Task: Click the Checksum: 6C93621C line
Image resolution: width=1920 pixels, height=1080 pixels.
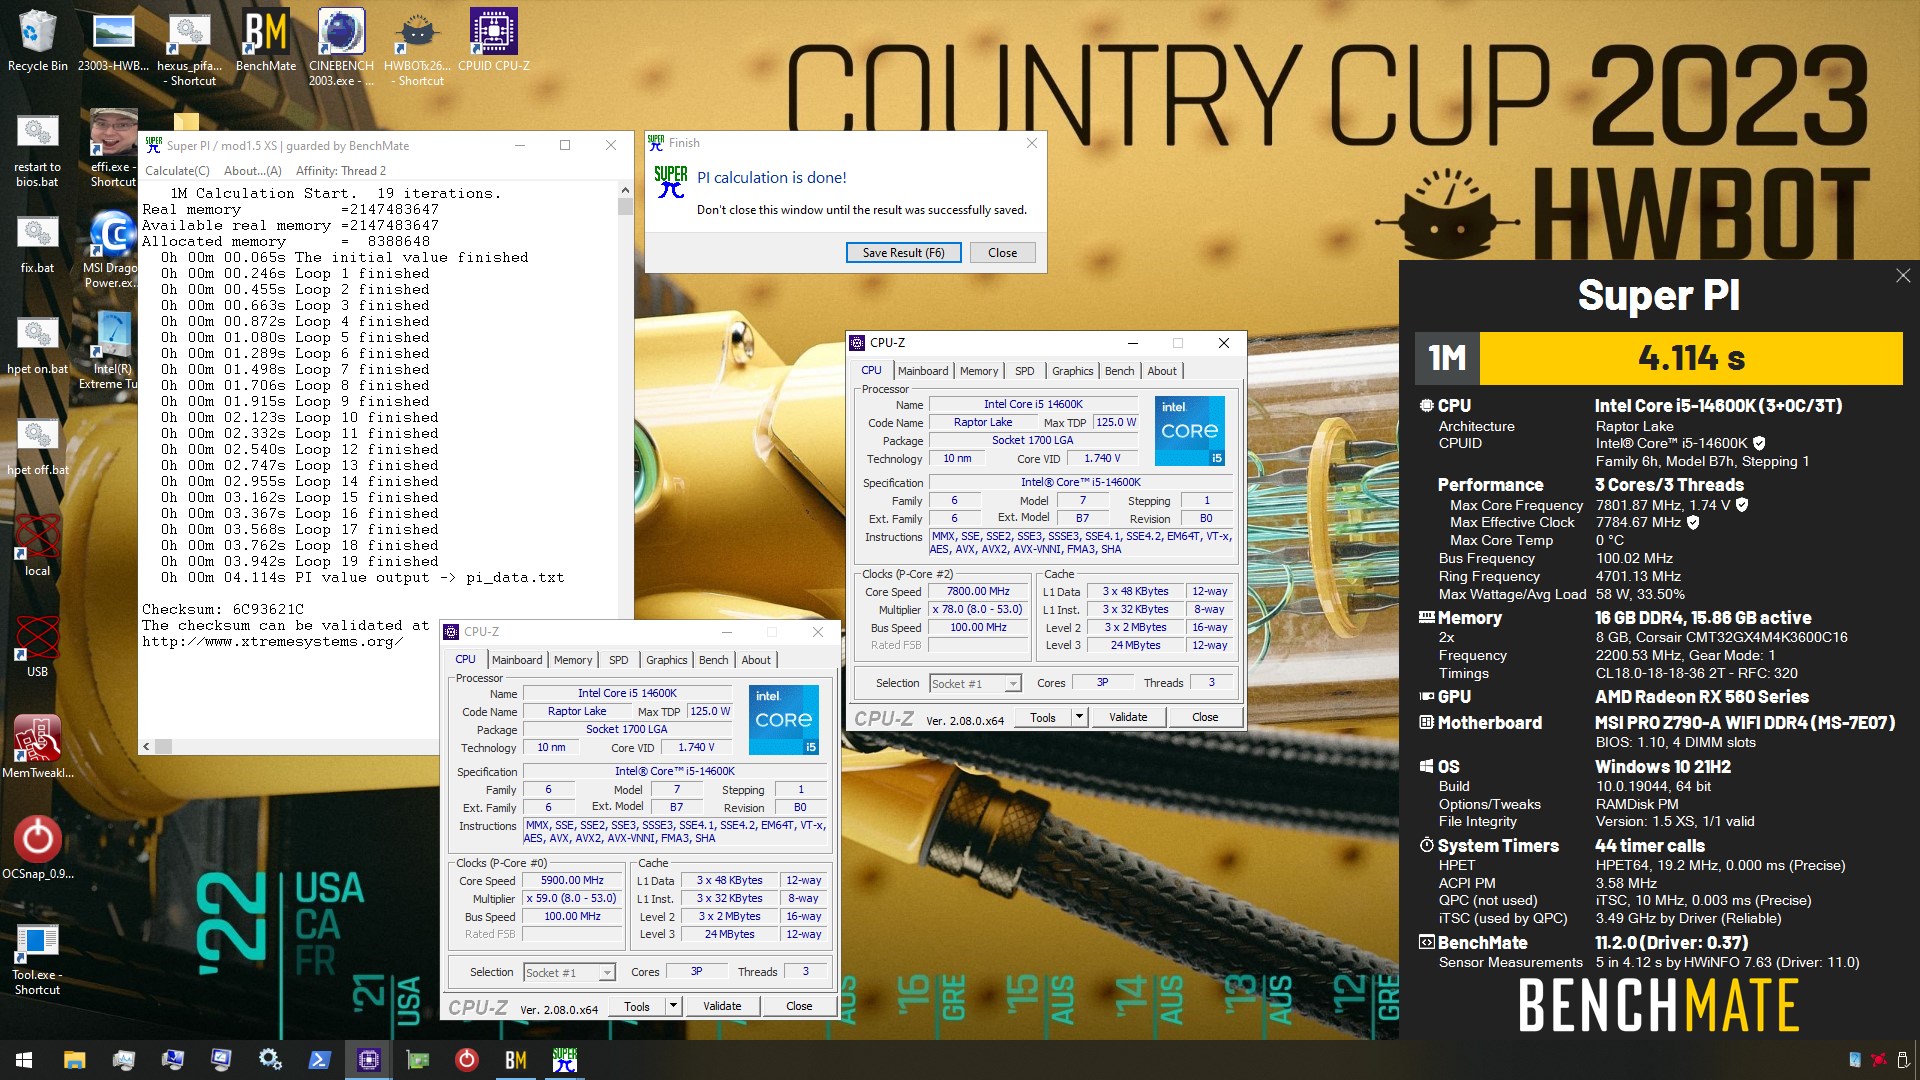Action: click(x=223, y=609)
